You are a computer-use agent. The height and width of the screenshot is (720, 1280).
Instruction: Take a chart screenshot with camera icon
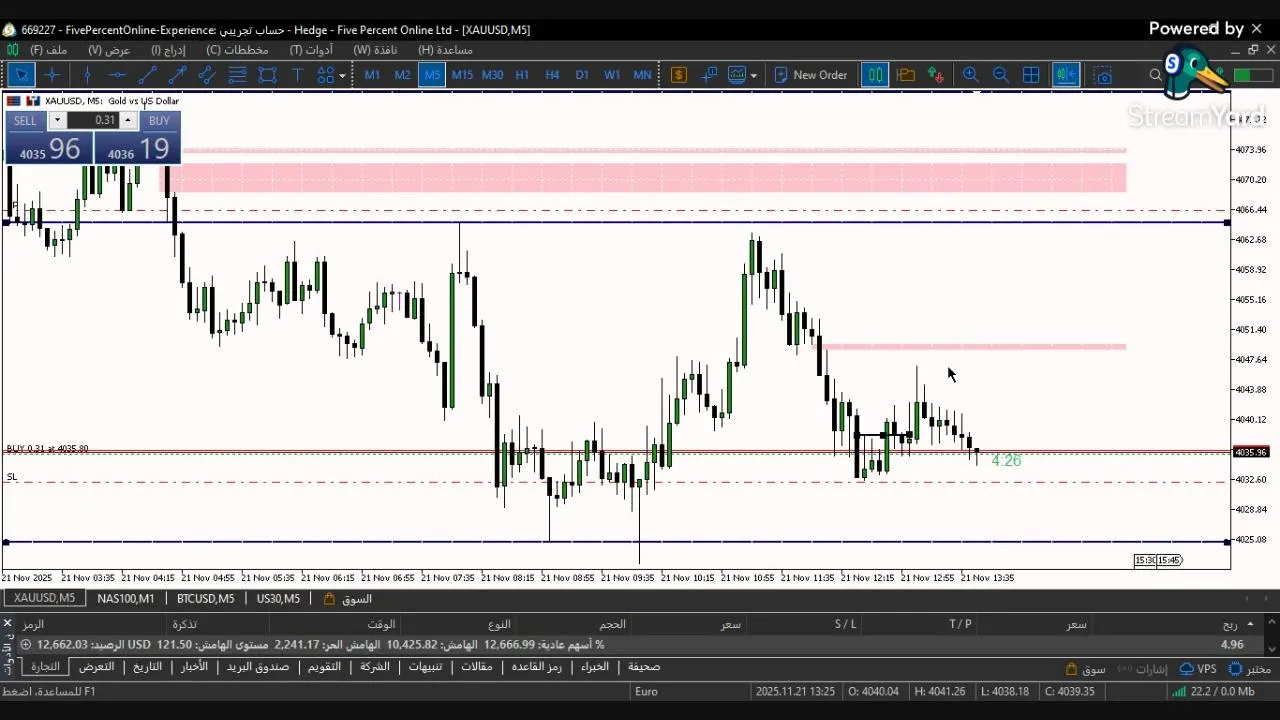[x=1103, y=75]
